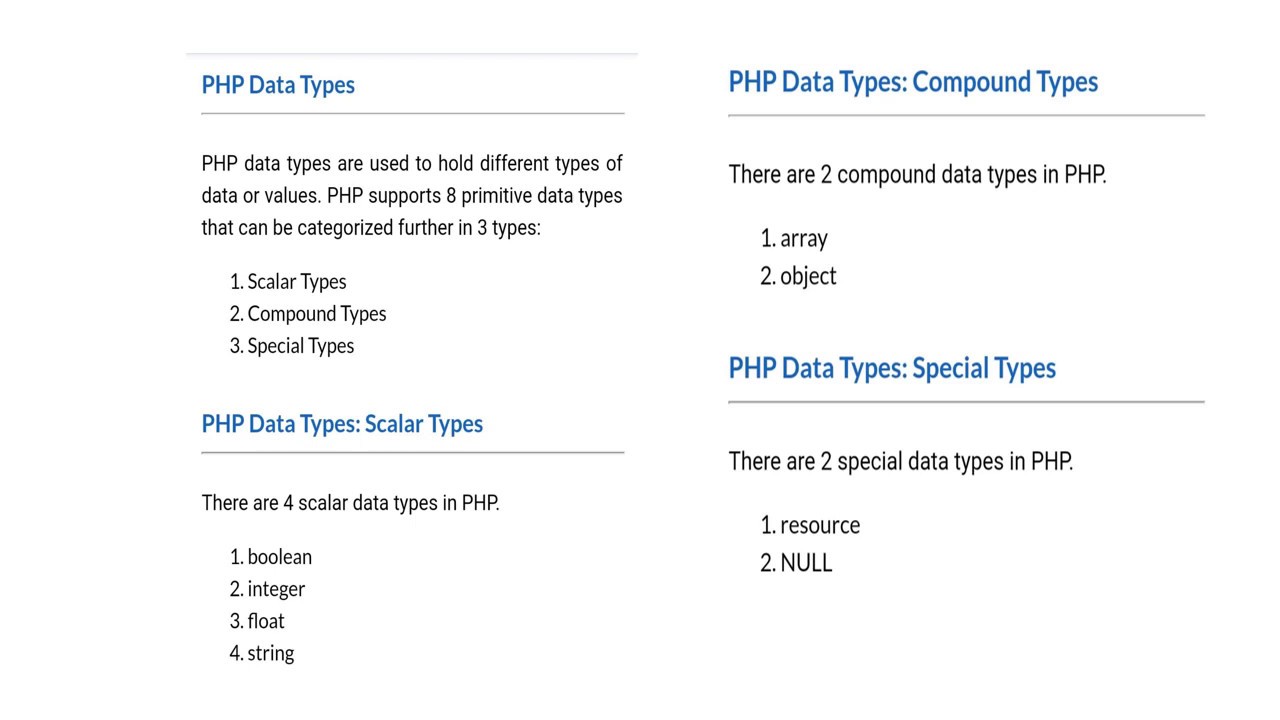Pick "NULL" in the special types list
Image resolution: width=1280 pixels, height=720 pixels.
pyautogui.click(x=805, y=562)
